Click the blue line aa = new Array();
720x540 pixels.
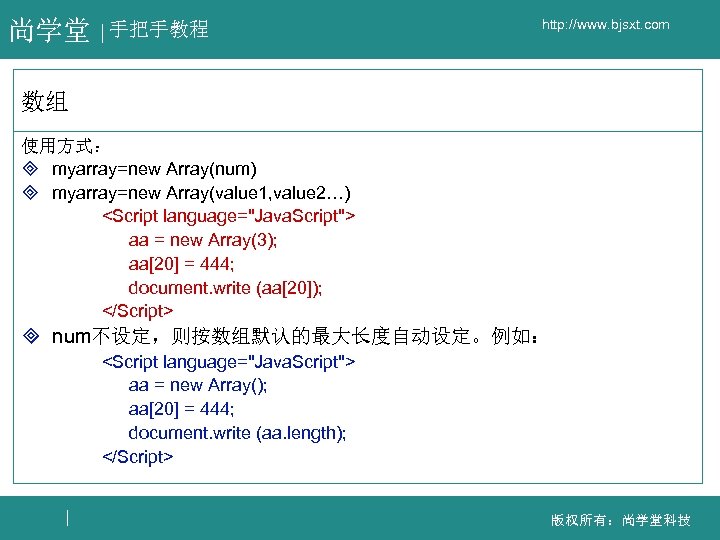[197, 385]
